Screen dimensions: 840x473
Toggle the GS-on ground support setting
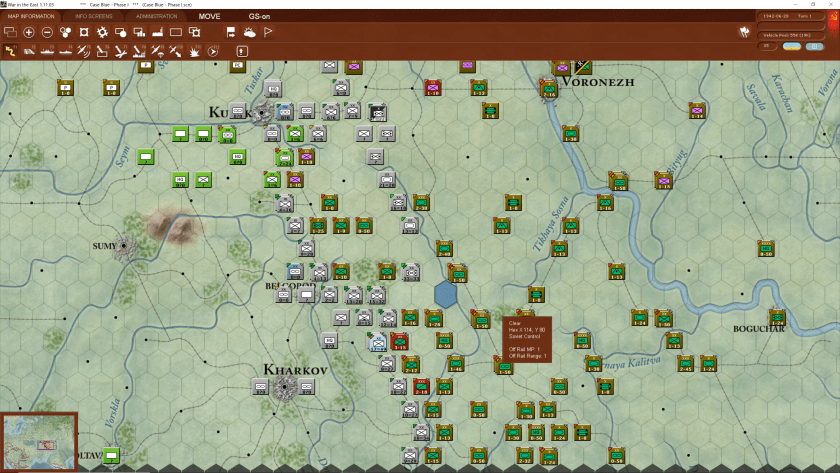click(x=259, y=16)
